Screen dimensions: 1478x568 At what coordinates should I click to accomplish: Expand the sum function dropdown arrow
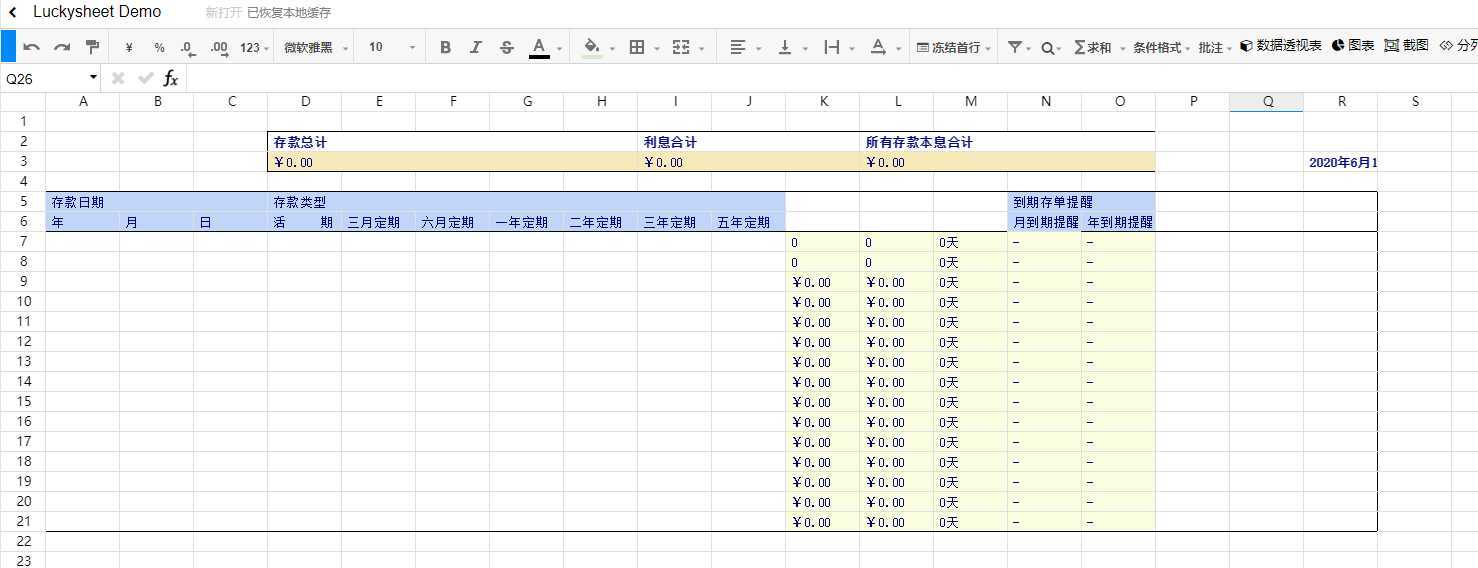tap(1122, 48)
